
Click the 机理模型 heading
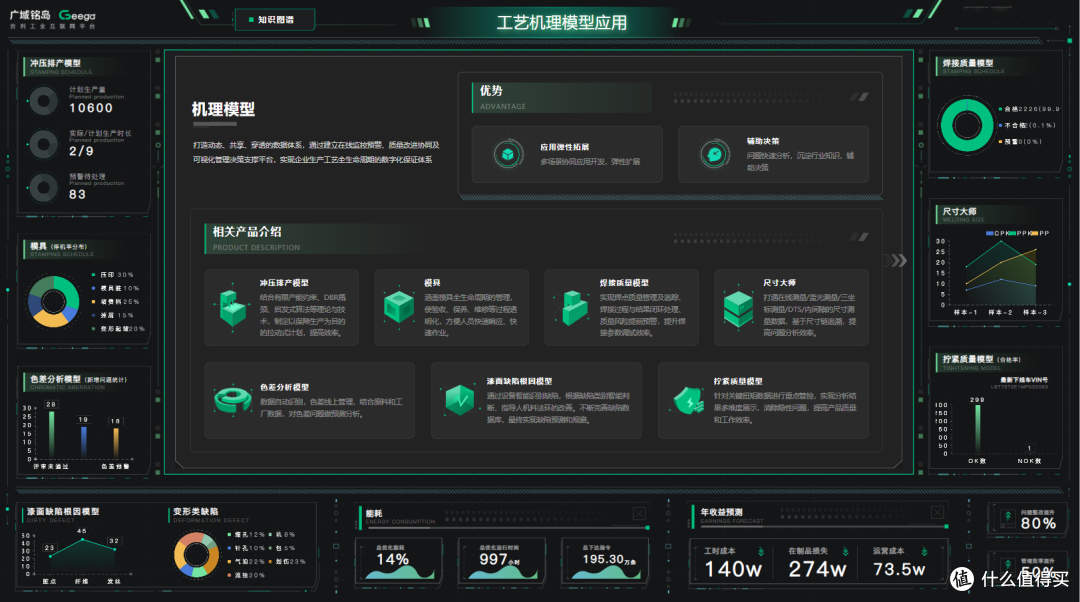click(x=223, y=109)
